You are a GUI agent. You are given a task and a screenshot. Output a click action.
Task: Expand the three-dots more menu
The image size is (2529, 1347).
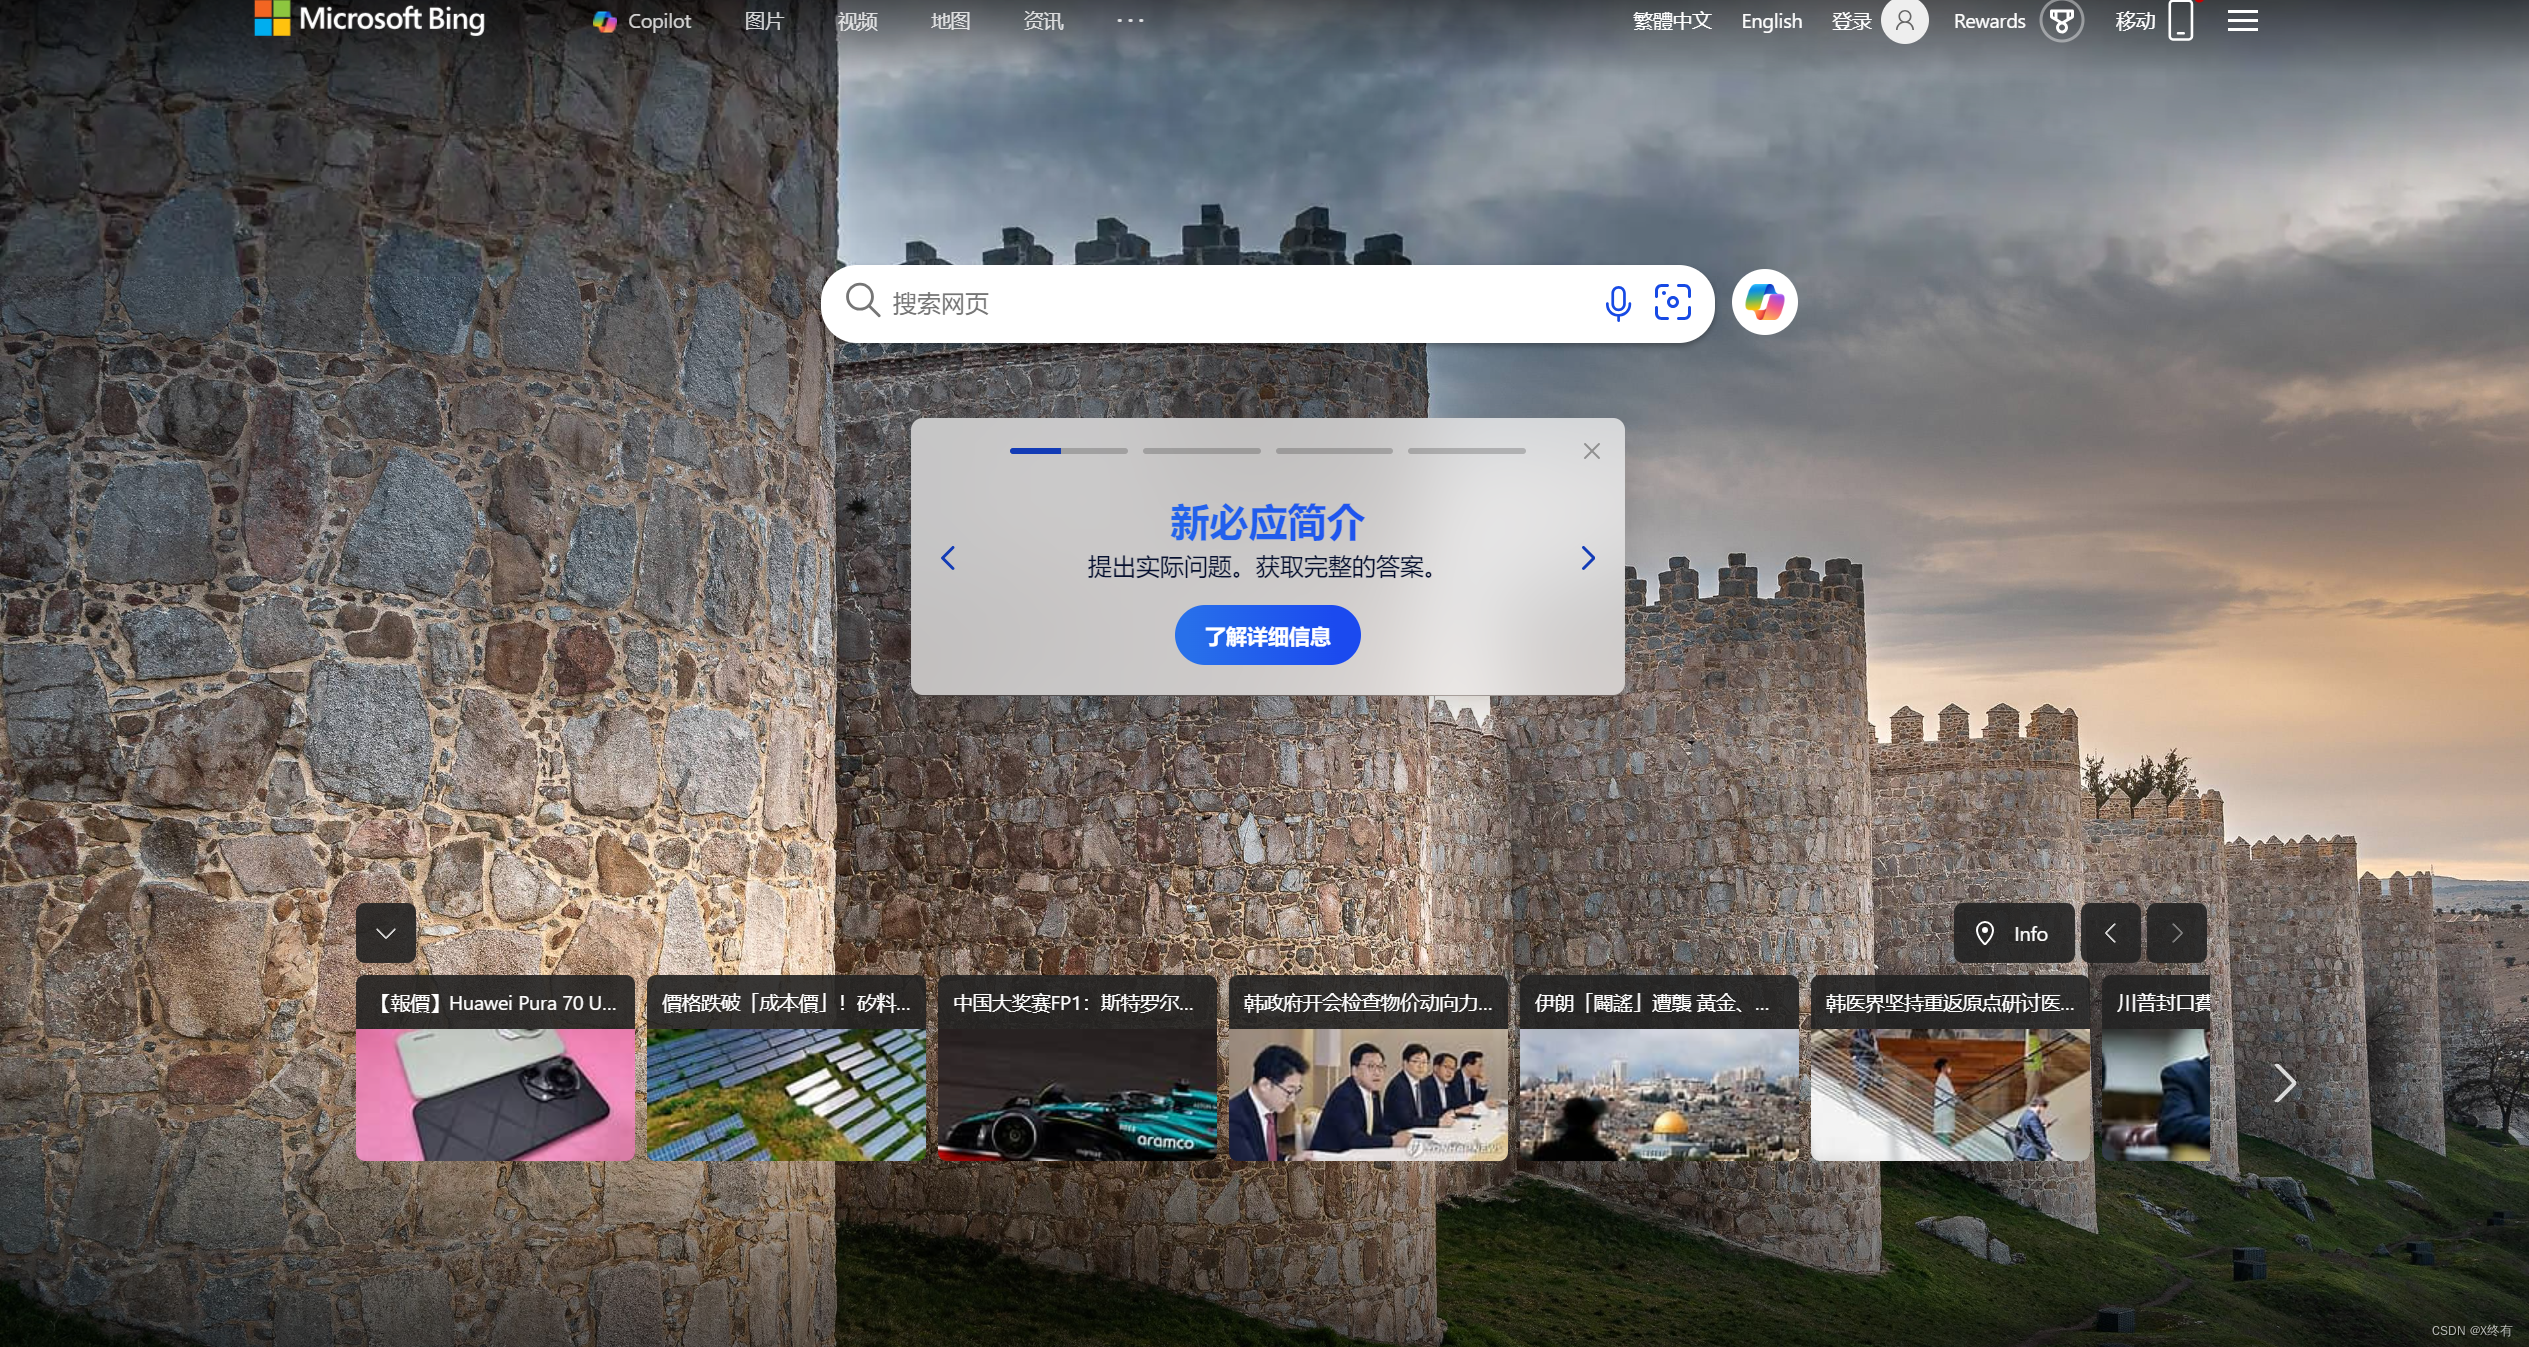pos(1130,21)
